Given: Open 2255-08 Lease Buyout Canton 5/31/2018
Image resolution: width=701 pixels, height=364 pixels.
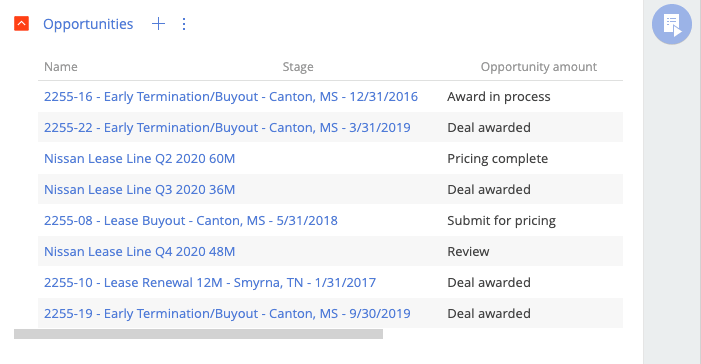Looking at the screenshot, I should (191, 220).
